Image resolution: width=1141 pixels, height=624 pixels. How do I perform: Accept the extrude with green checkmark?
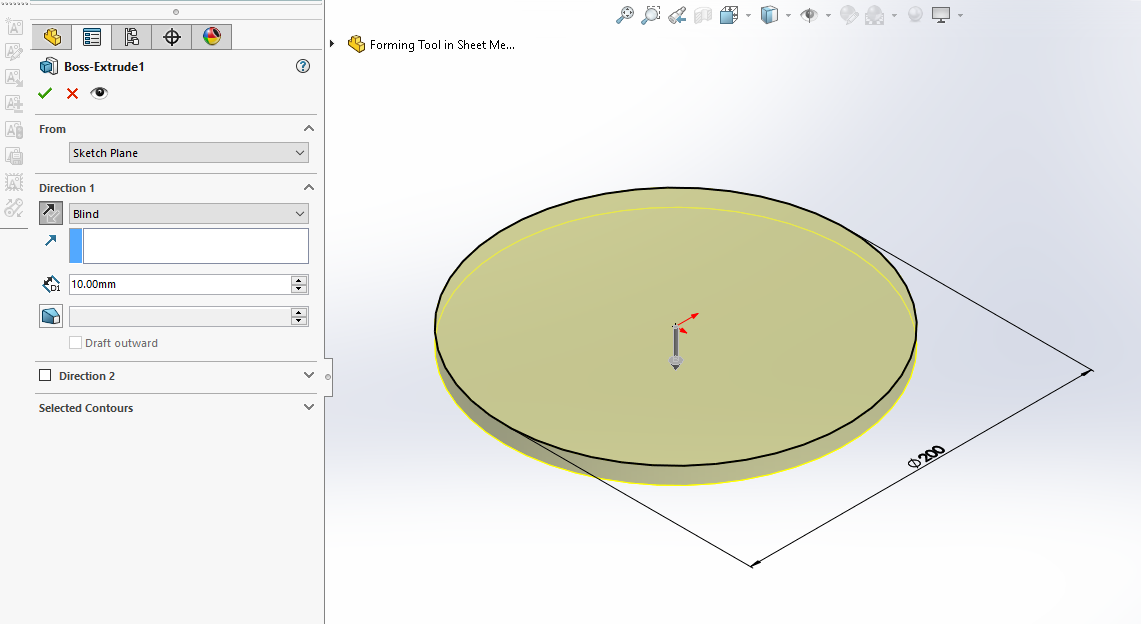click(45, 93)
